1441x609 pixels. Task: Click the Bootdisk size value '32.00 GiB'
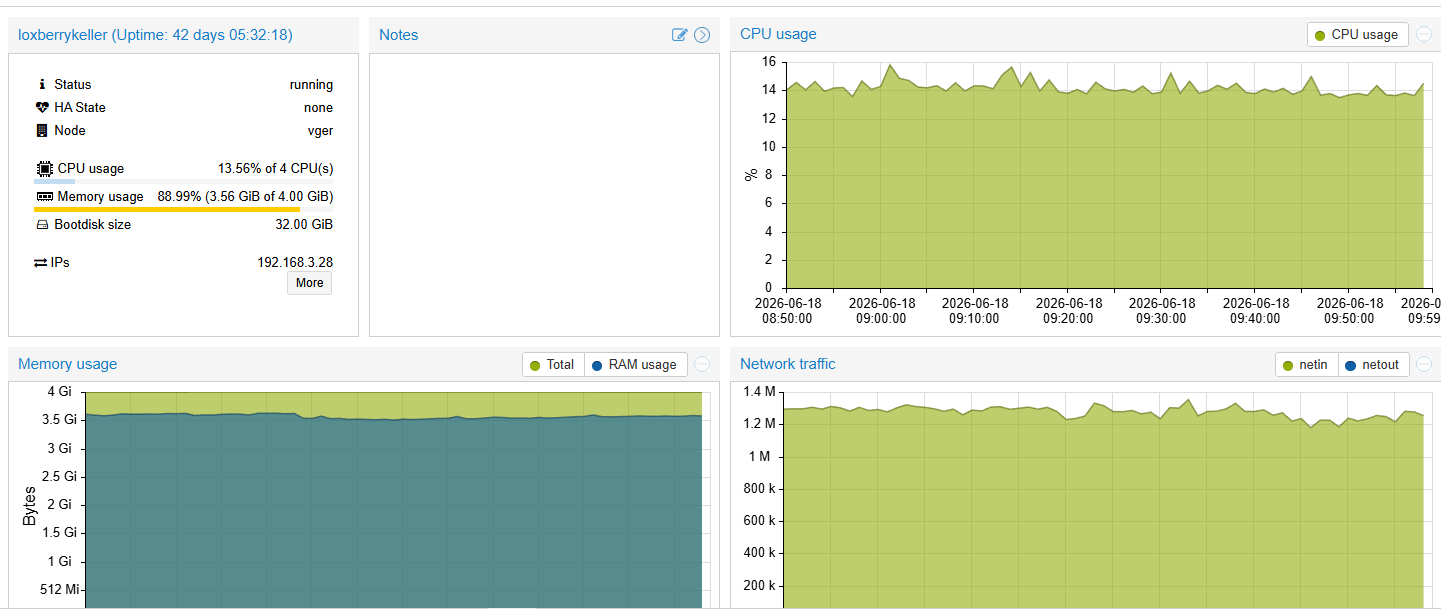[304, 225]
